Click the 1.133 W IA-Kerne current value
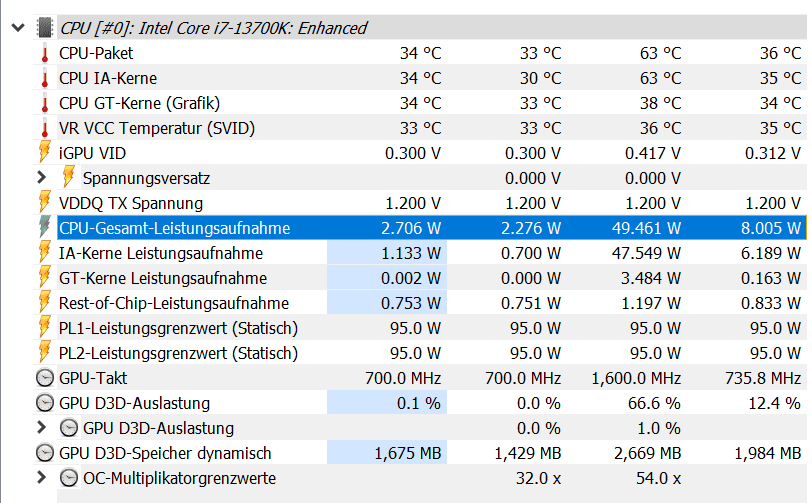 pos(411,253)
